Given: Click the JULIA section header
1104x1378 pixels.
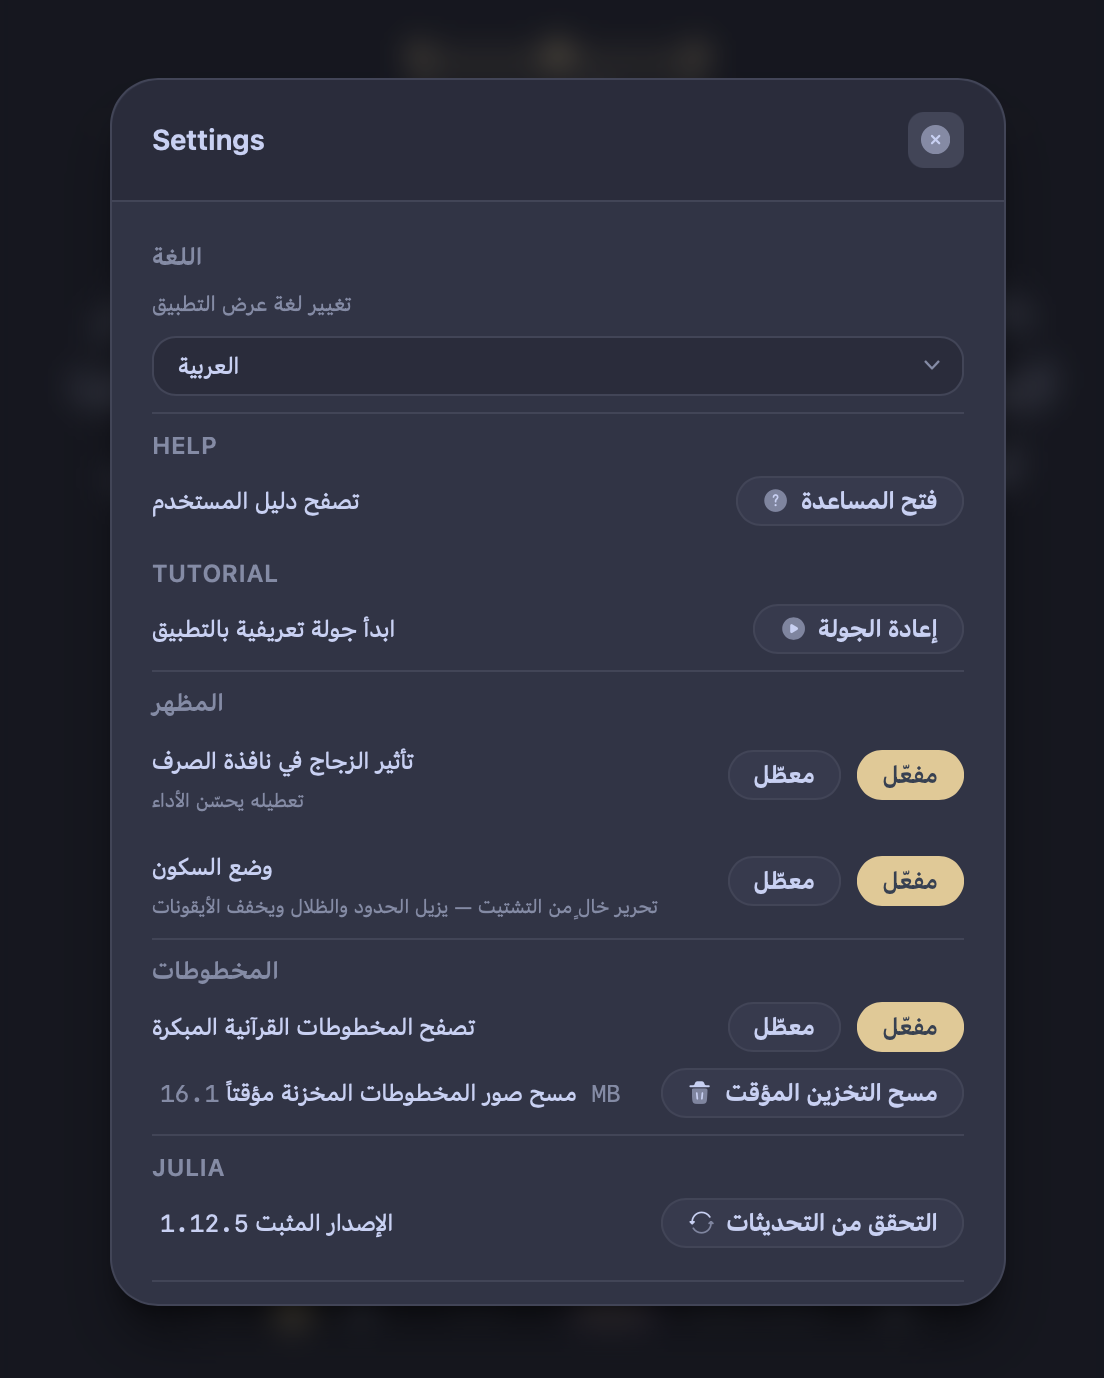Looking at the screenshot, I should [x=188, y=1167].
